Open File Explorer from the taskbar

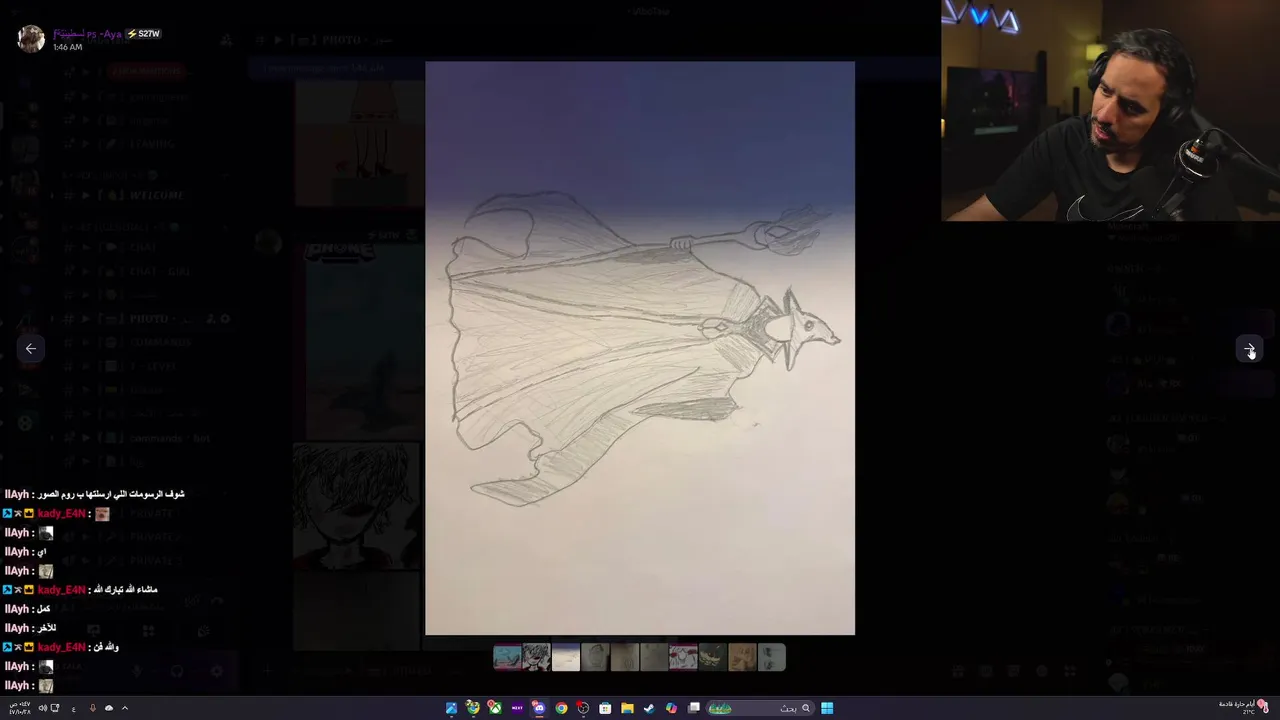(x=627, y=708)
